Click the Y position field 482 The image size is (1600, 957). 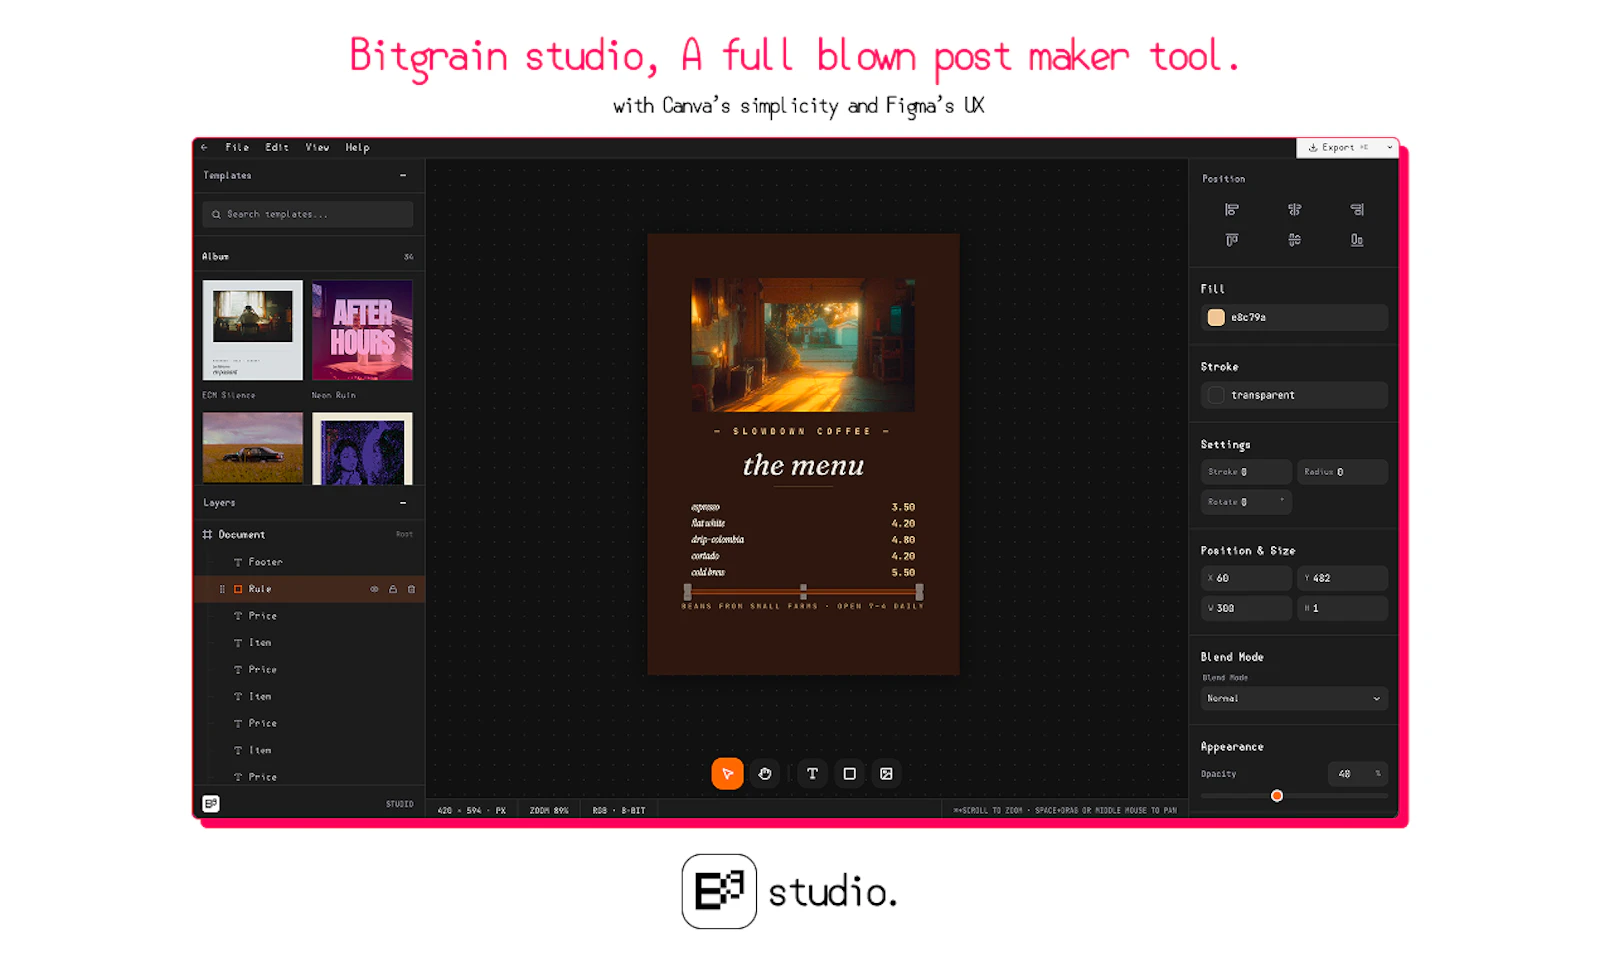[1342, 578]
